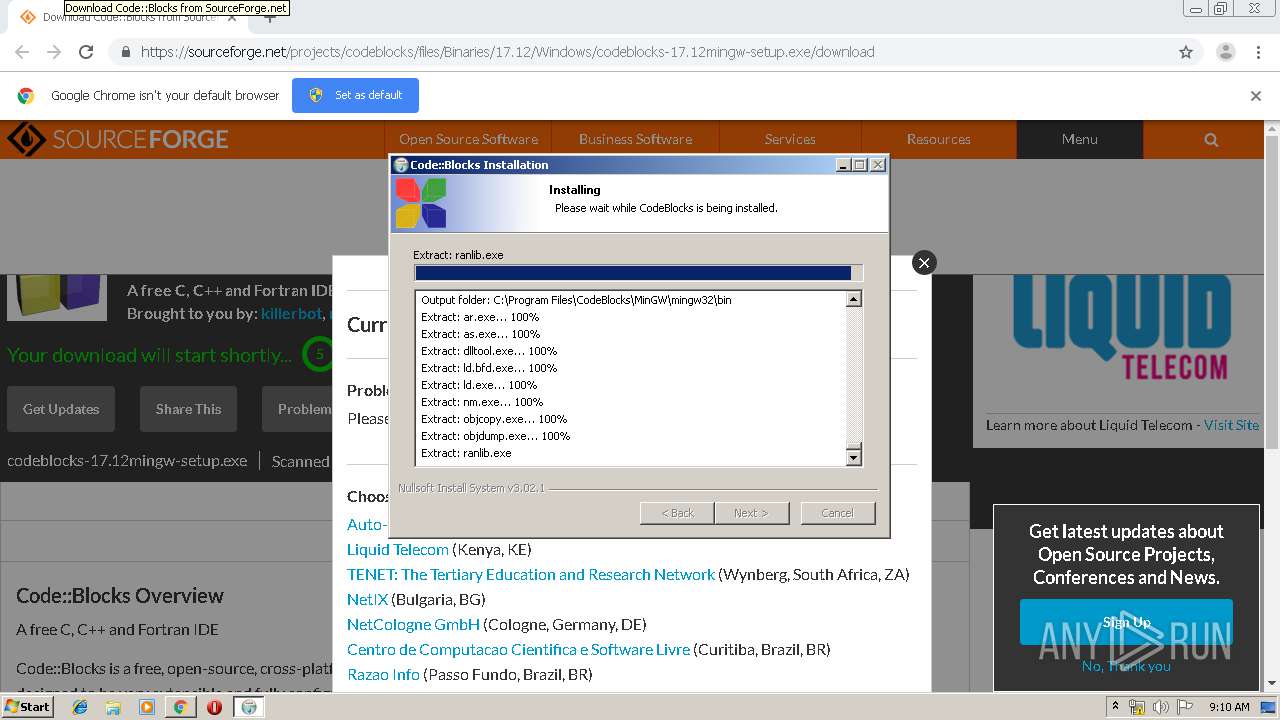Switch to the installer taskbar button
This screenshot has height=720, width=1280.
click(x=249, y=707)
